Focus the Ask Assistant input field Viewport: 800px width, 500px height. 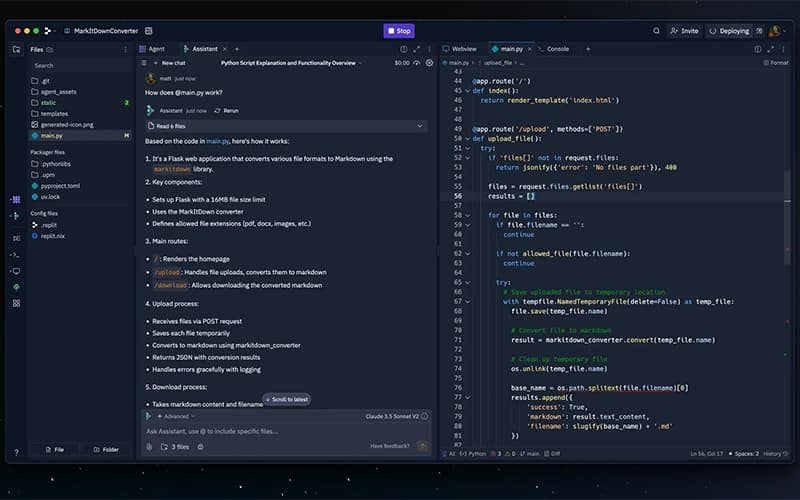pyautogui.click(x=286, y=431)
